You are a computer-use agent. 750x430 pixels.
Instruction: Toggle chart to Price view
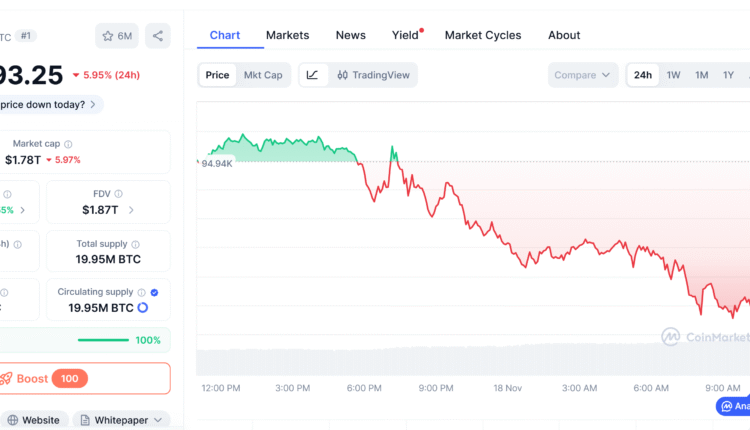click(x=217, y=75)
